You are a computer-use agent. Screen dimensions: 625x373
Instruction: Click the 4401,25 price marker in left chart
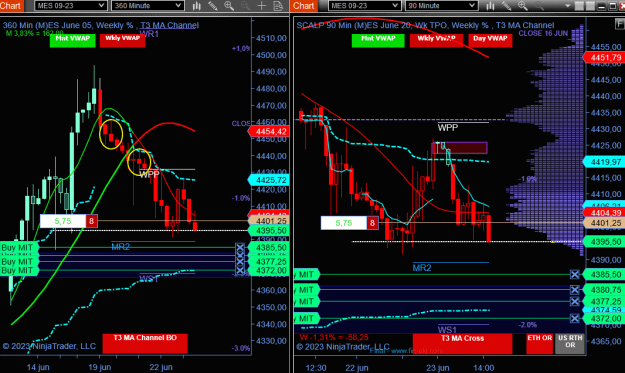point(269,221)
